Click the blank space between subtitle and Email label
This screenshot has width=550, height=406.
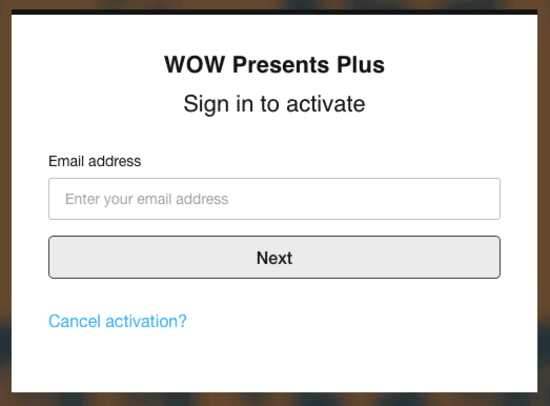pyautogui.click(x=274, y=135)
